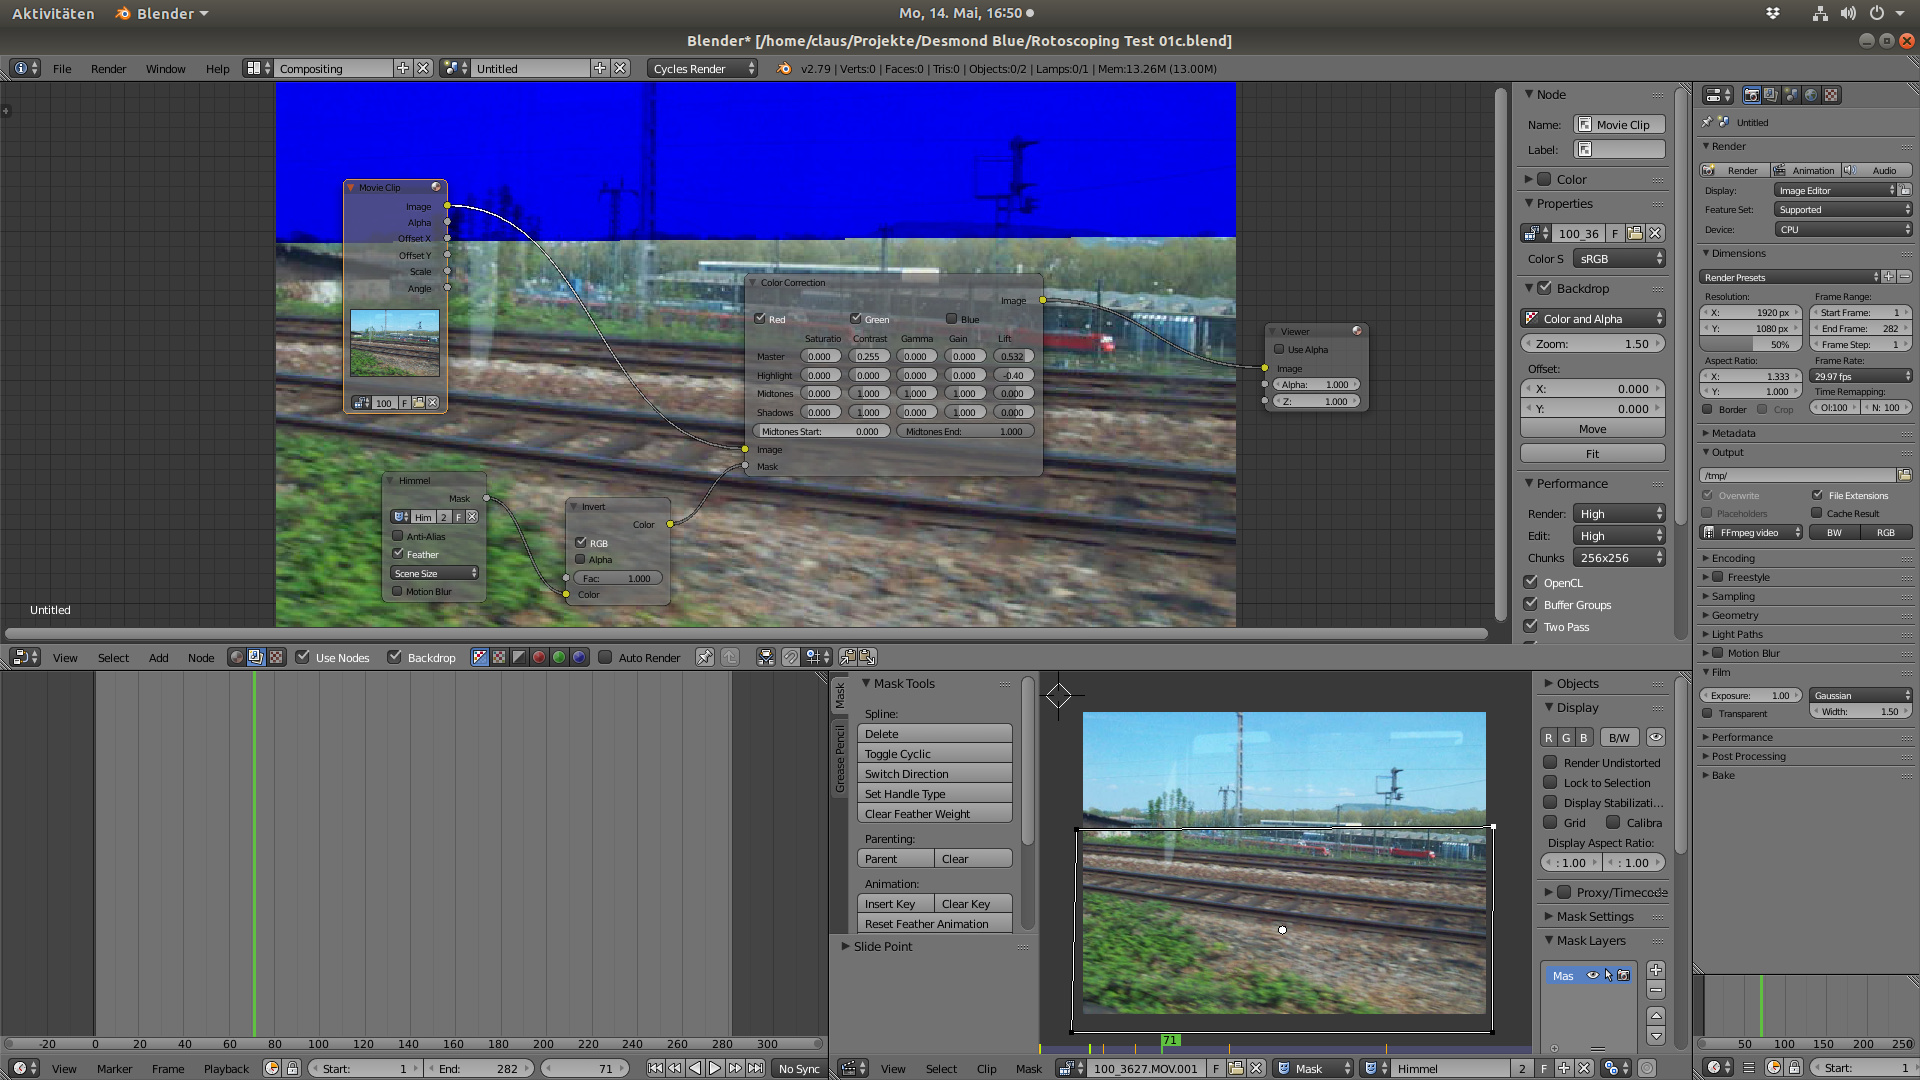Viewport: 1920px width, 1080px height.
Task: Jump to first frame in timeline
Action: 655,1068
